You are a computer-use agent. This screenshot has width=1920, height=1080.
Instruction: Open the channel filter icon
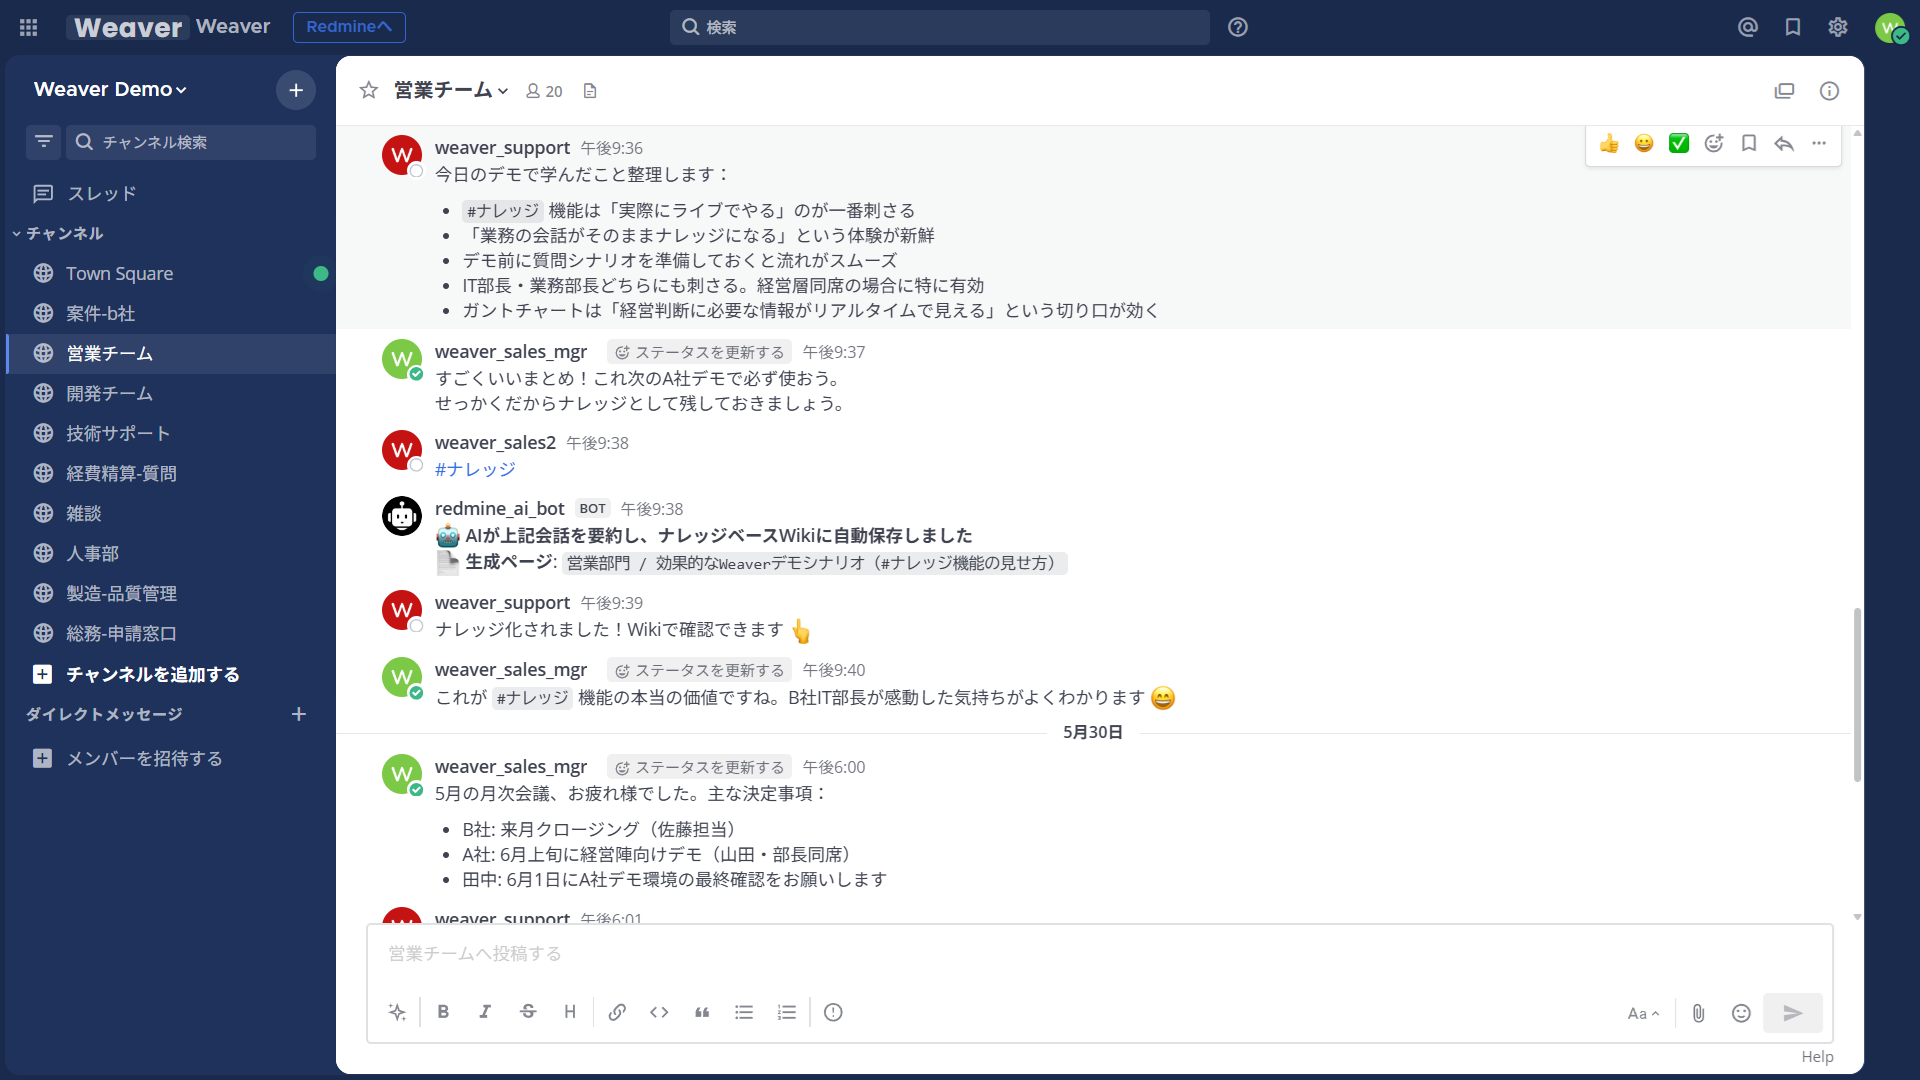click(43, 142)
